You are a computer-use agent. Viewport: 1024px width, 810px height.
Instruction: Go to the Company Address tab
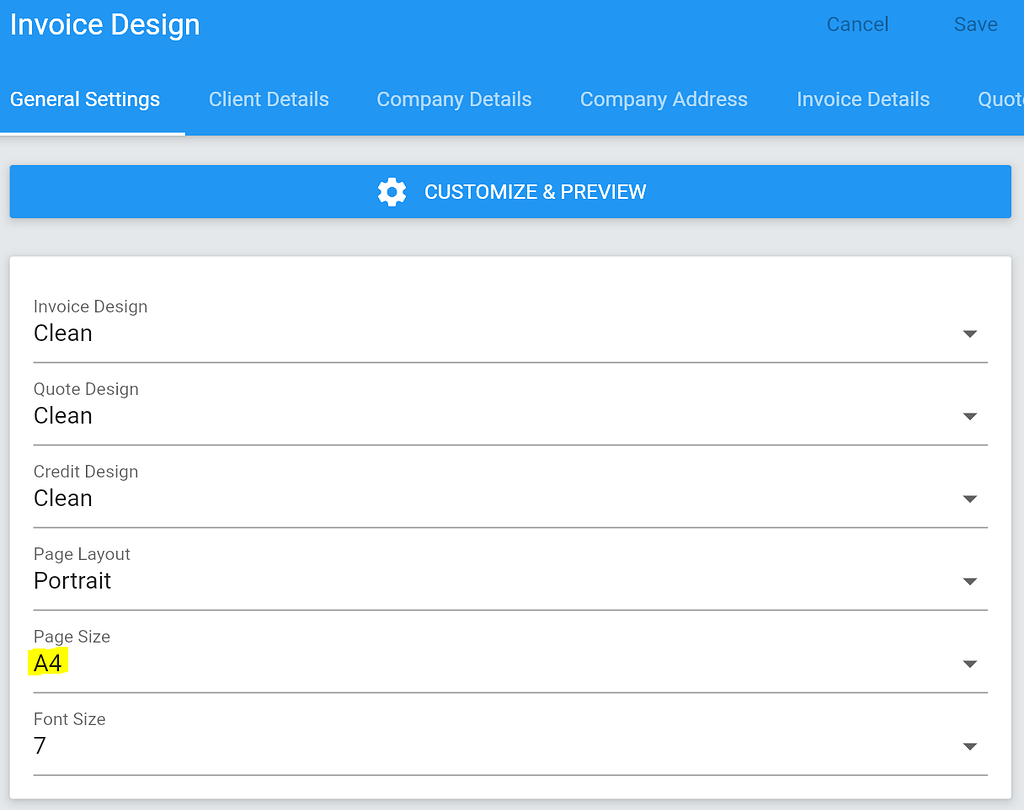click(664, 99)
